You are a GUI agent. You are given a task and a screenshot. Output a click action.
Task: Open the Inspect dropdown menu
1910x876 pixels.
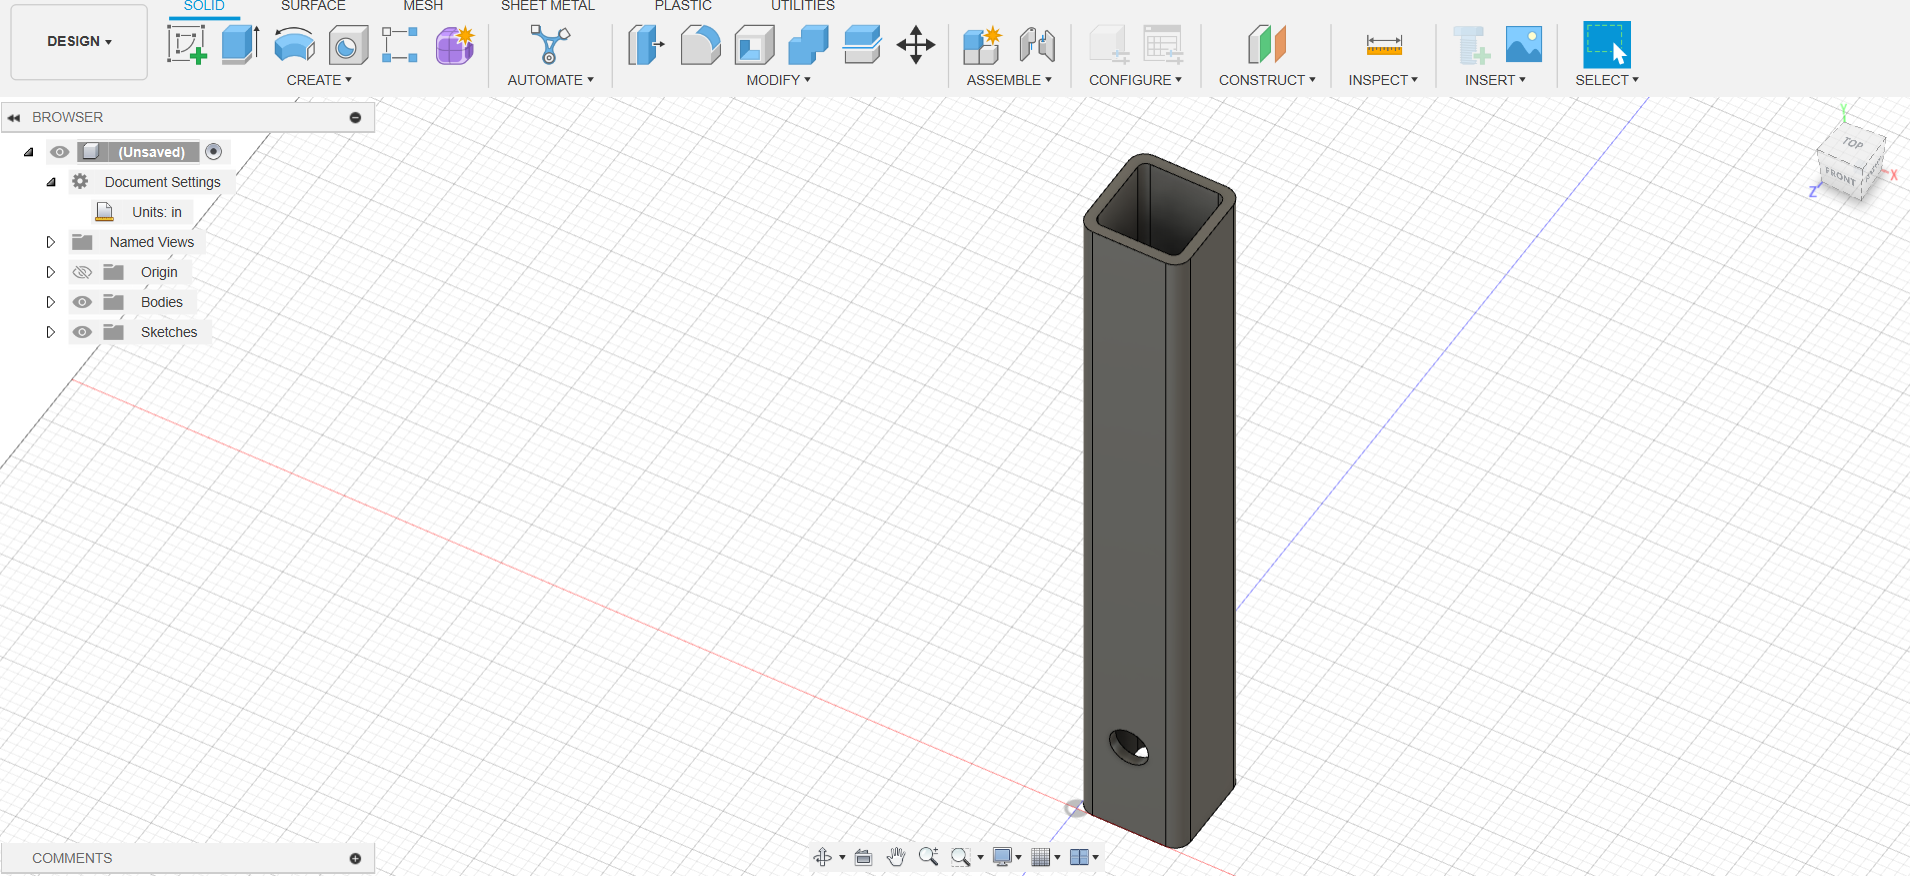1383,80
